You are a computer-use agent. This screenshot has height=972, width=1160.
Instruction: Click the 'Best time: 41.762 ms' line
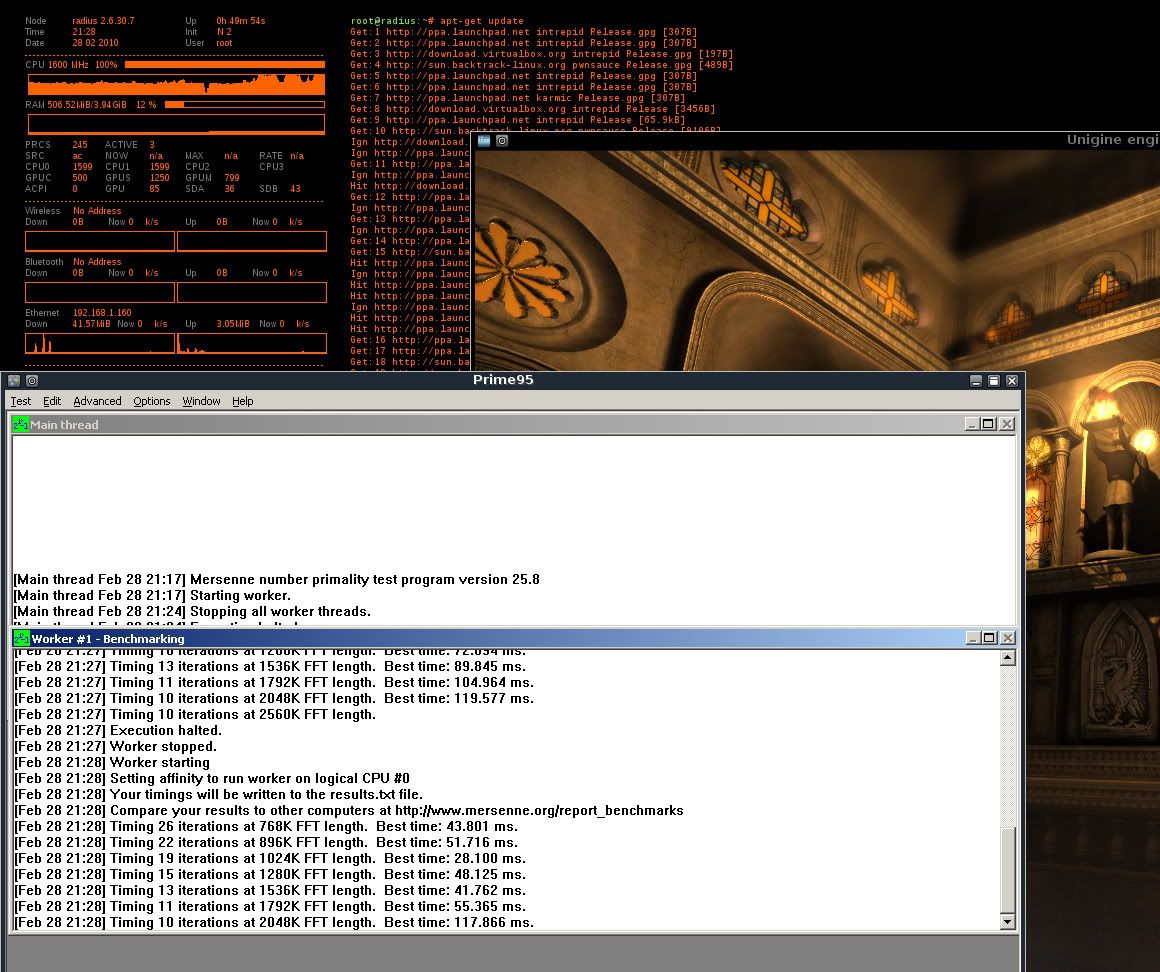[x=270, y=891]
